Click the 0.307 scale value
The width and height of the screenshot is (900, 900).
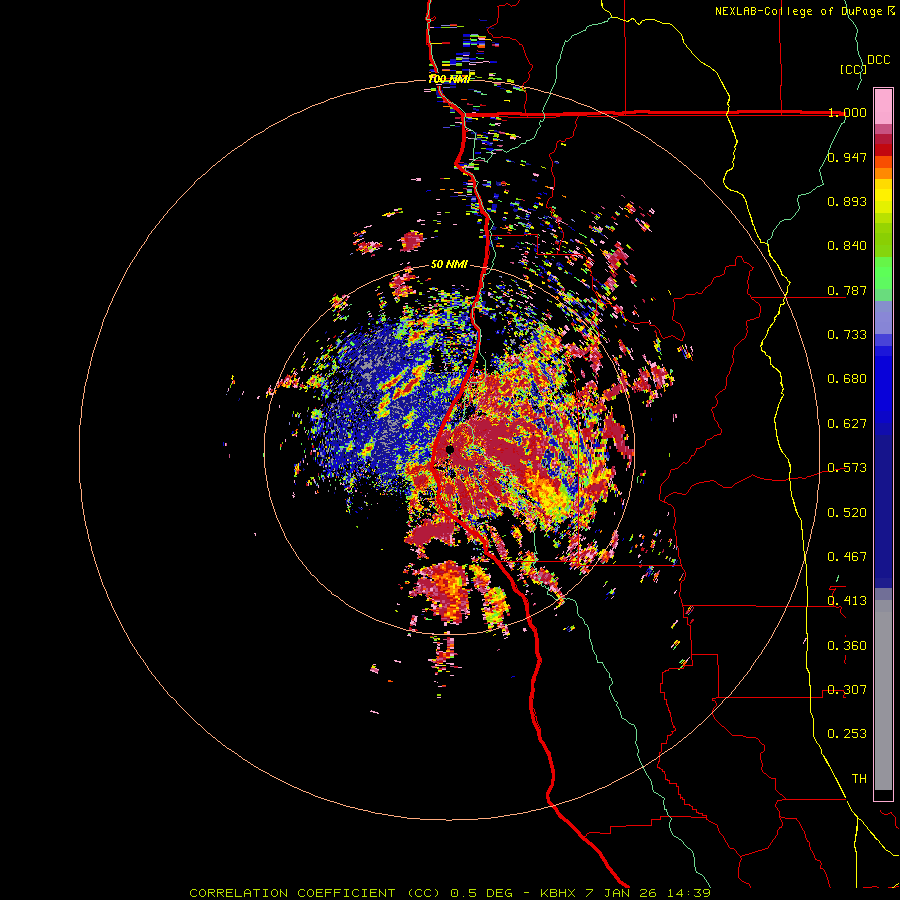(847, 690)
